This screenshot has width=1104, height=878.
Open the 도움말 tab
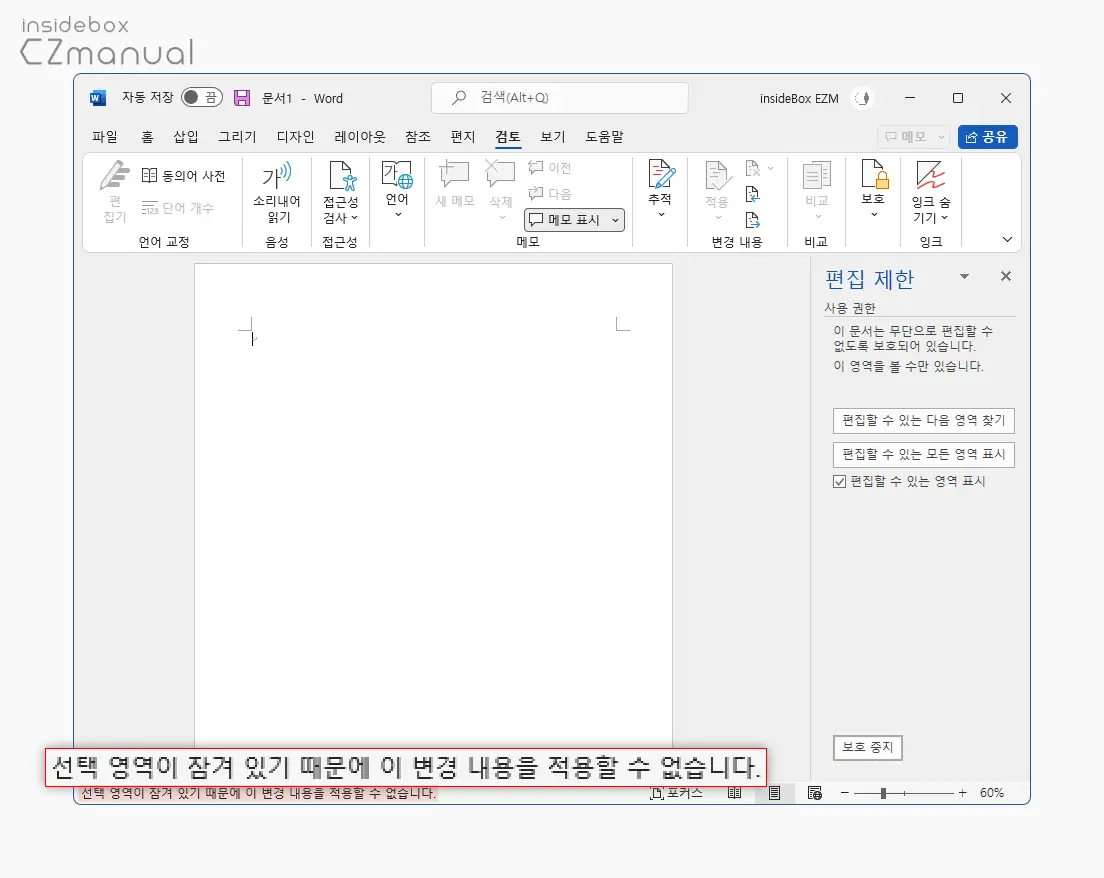tap(604, 137)
